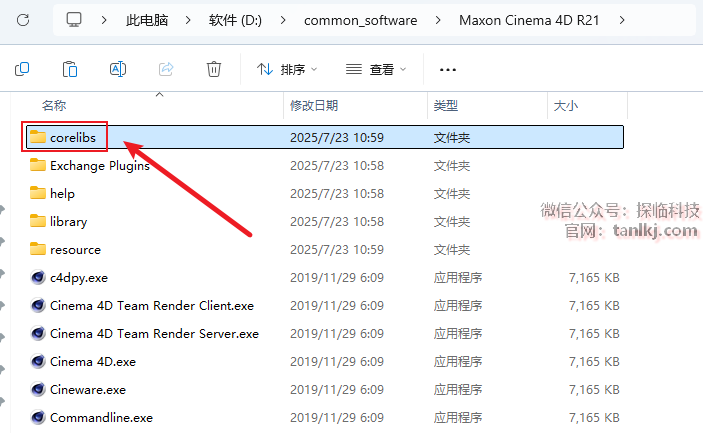Screen dimensions: 703x433
Task: Click Cineware.exe size 7,165 KB
Action: pos(594,390)
